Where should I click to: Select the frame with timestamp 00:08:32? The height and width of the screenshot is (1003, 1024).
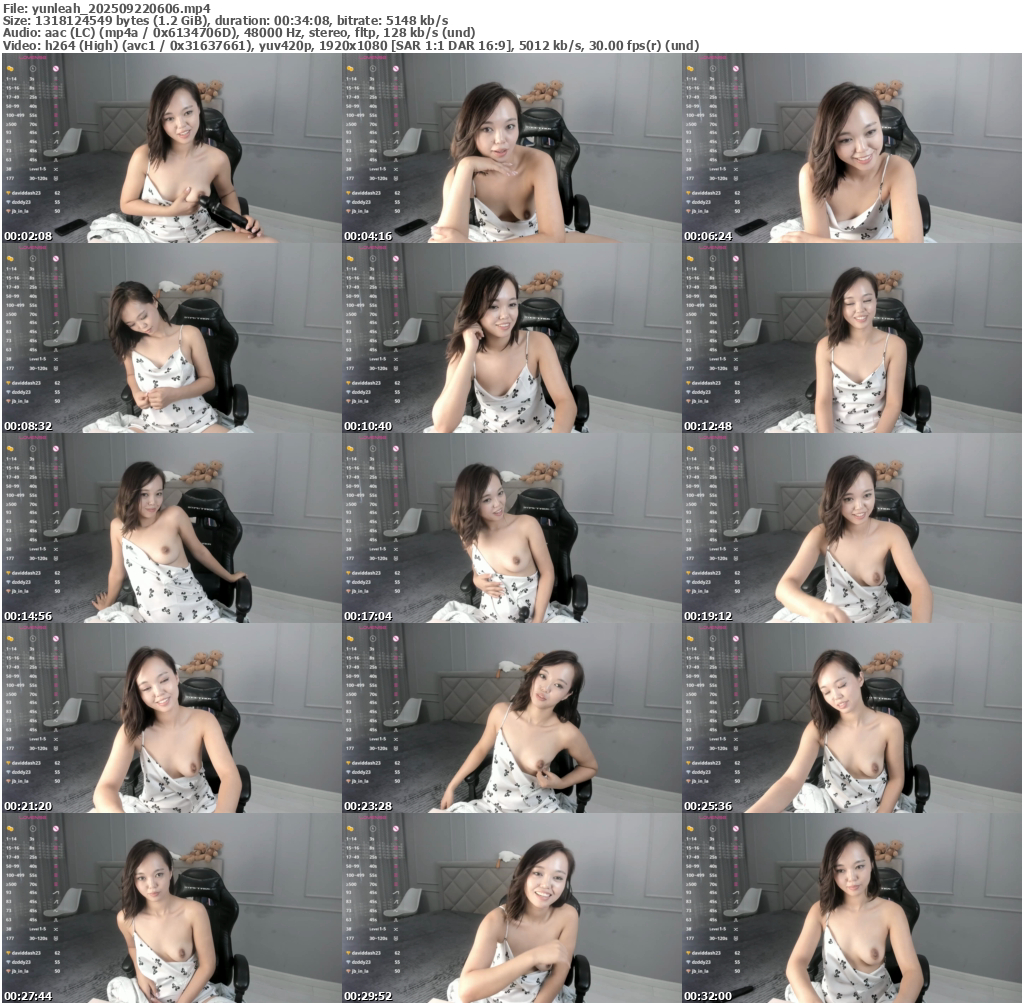click(x=171, y=338)
